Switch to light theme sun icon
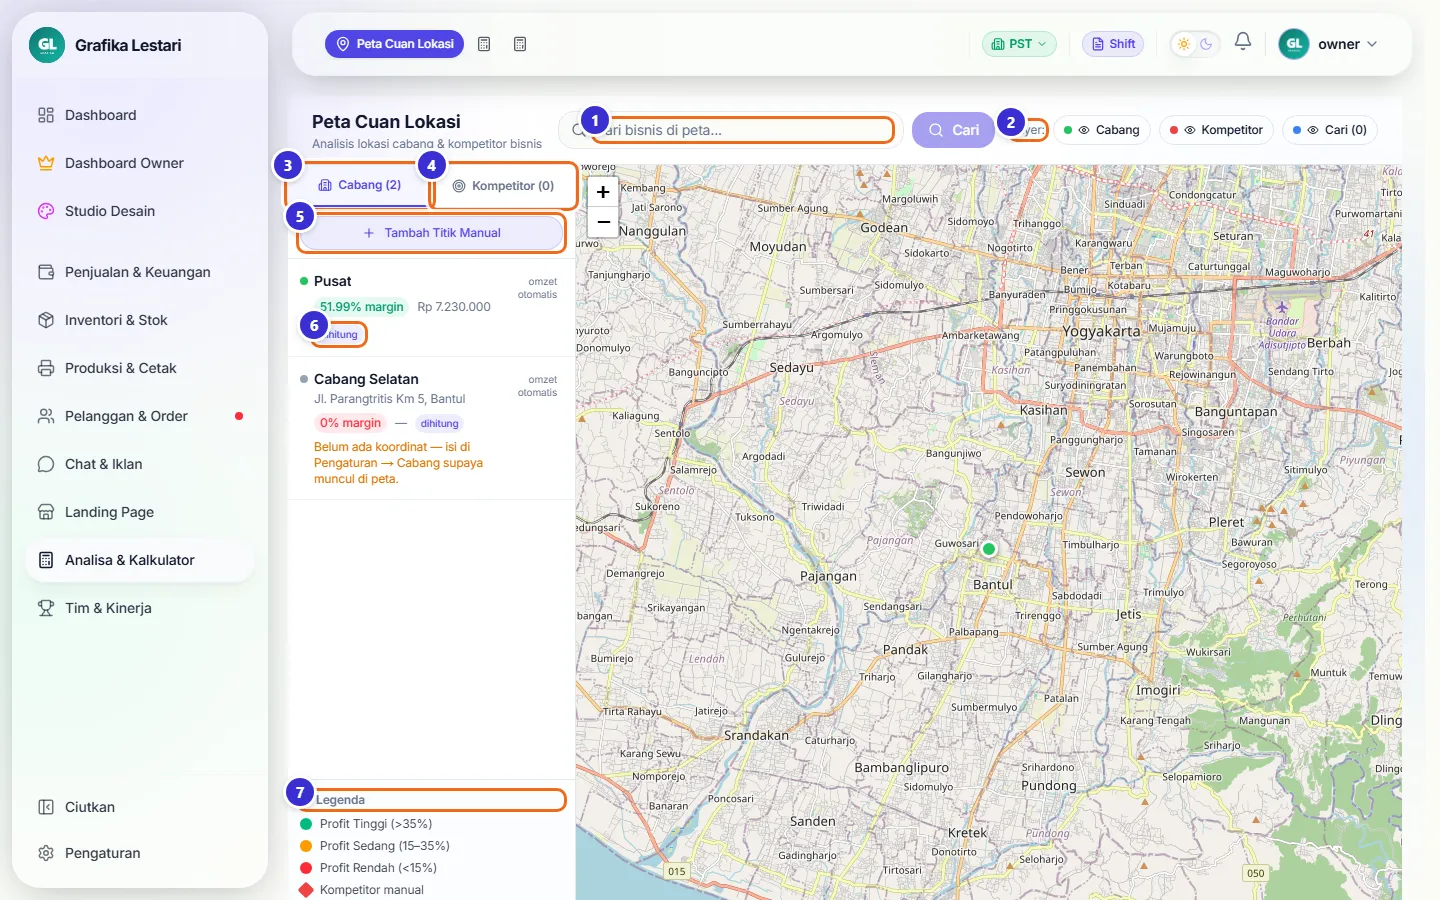The width and height of the screenshot is (1440, 900). [x=1184, y=44]
